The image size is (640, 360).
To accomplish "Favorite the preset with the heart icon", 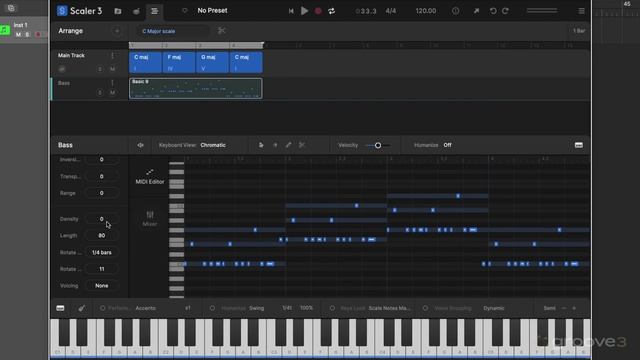I will [x=184, y=11].
